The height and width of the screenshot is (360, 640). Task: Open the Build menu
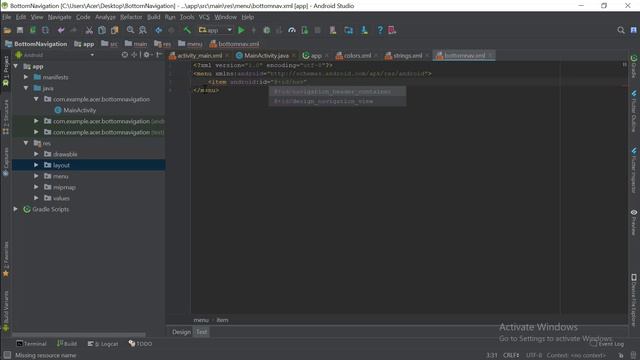[x=153, y=17]
